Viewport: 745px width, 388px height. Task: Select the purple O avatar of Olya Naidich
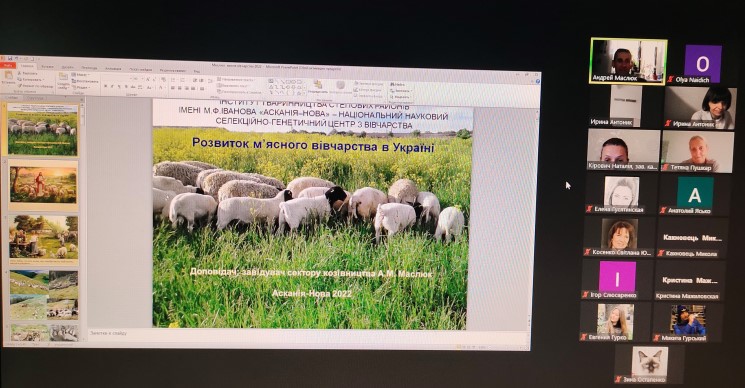(703, 63)
